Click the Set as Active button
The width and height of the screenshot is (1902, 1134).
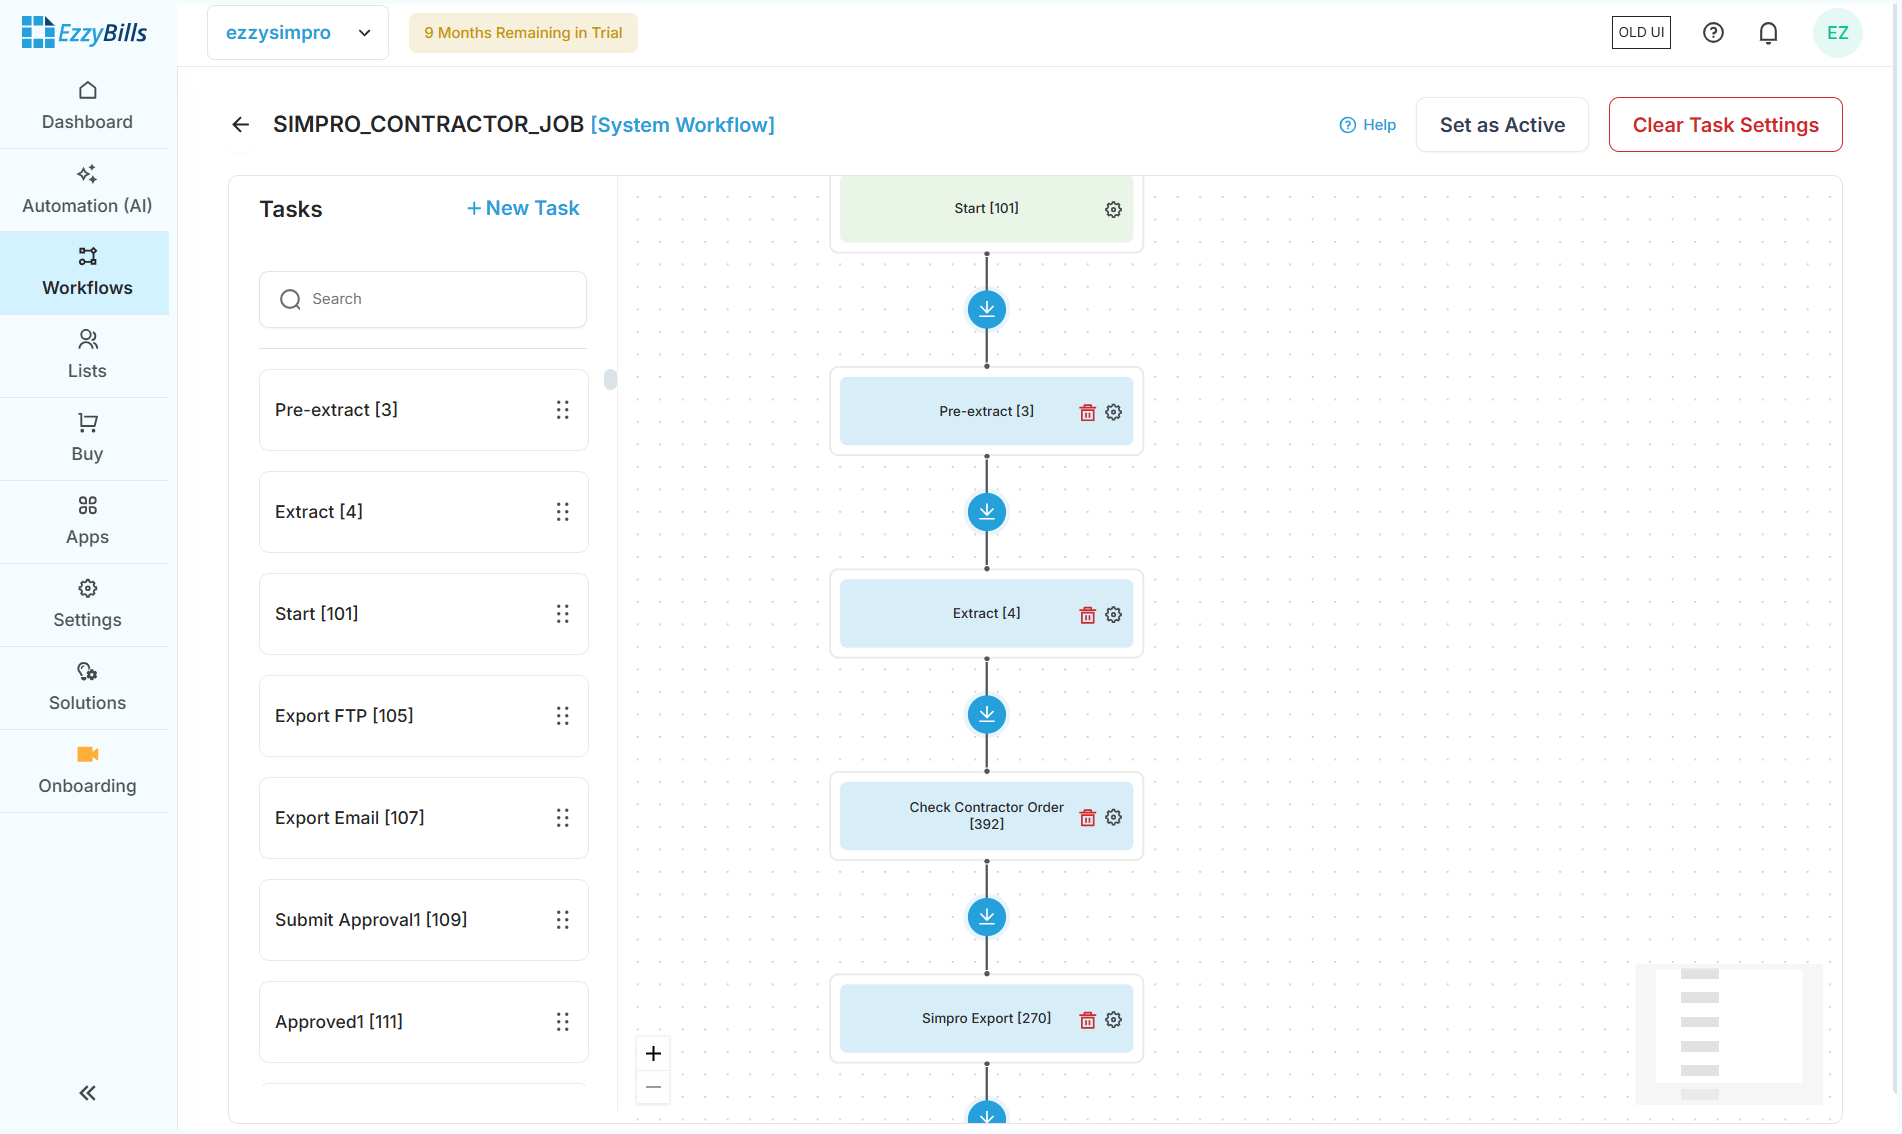click(1502, 125)
